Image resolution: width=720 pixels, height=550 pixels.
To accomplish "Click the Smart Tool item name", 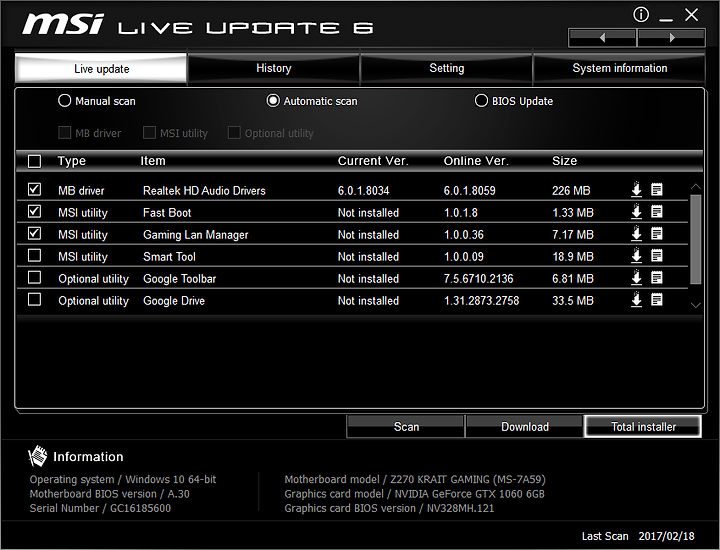I will click(x=169, y=257).
